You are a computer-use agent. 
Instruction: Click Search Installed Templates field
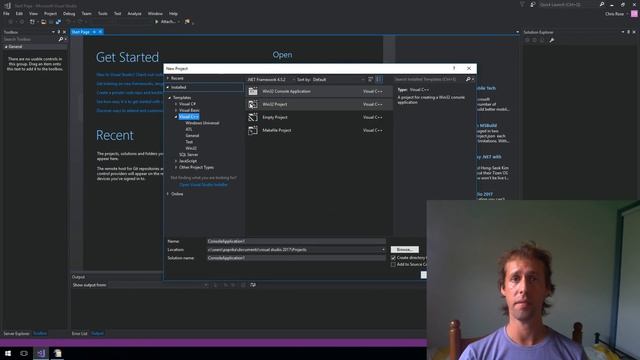429,79
